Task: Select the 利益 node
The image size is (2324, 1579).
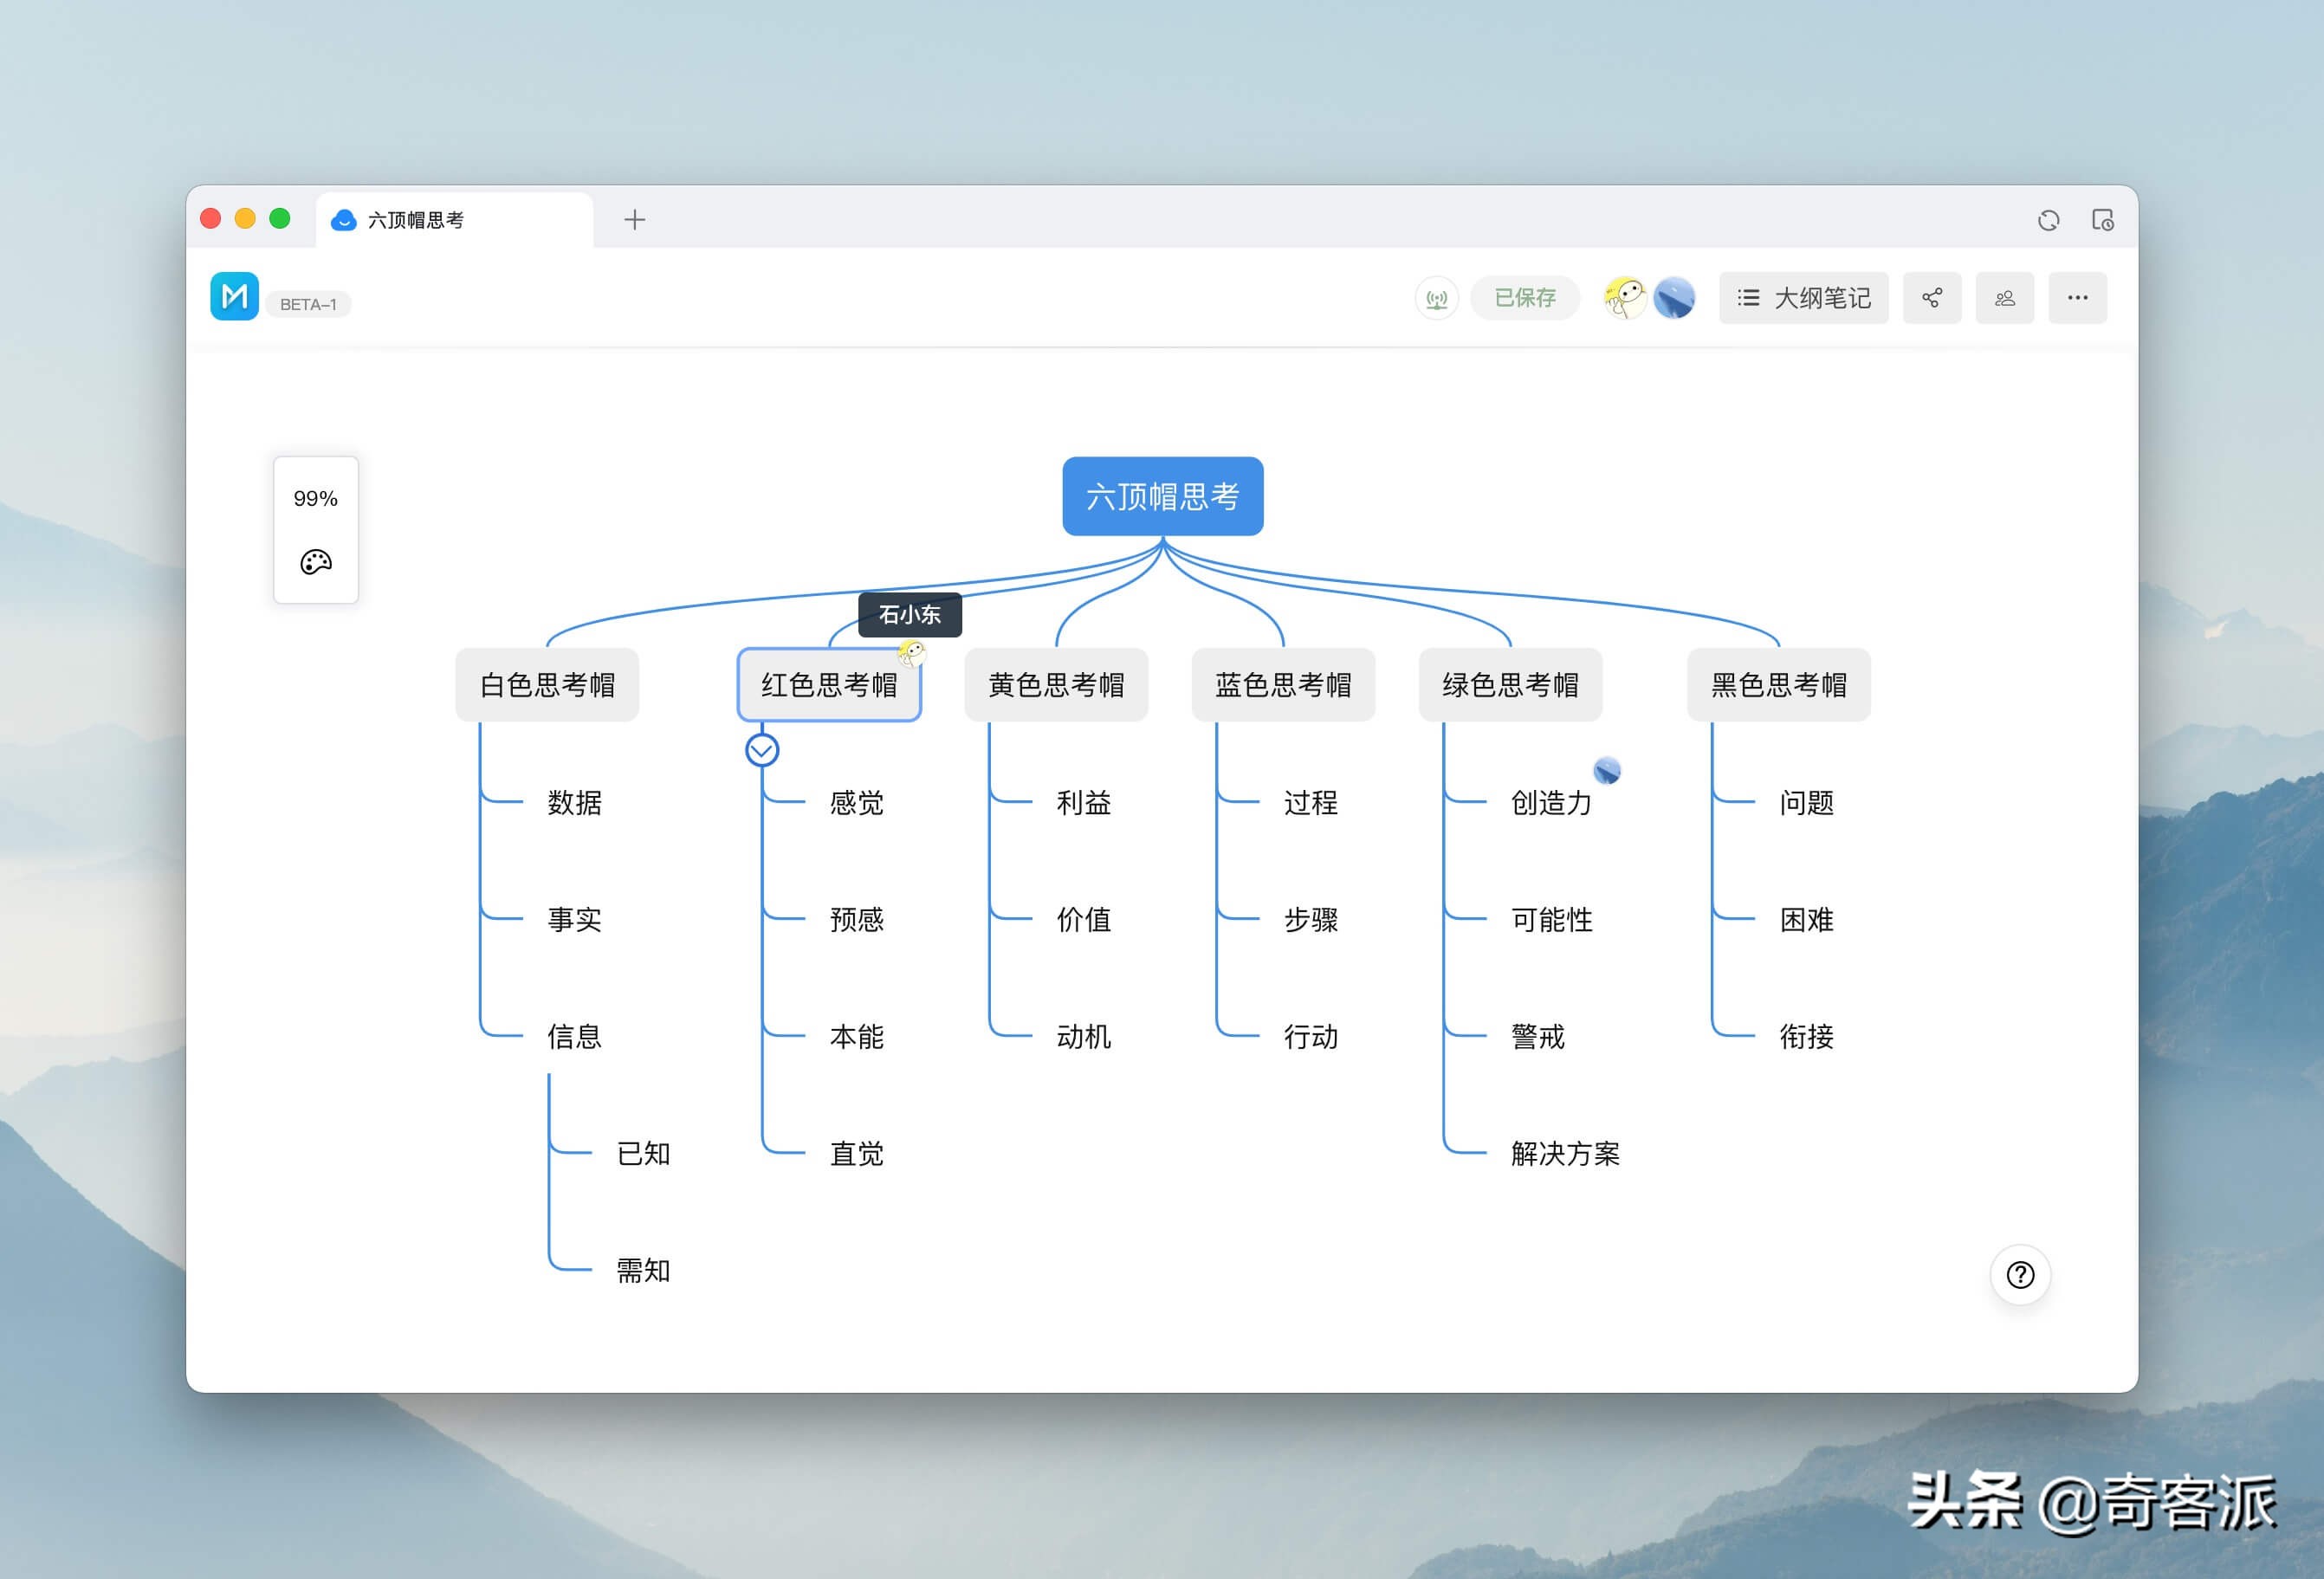Action: 1084,803
